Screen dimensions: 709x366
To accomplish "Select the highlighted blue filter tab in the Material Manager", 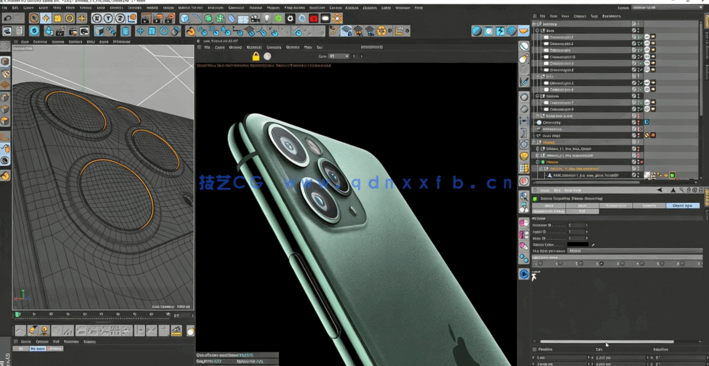I will tap(37, 349).
